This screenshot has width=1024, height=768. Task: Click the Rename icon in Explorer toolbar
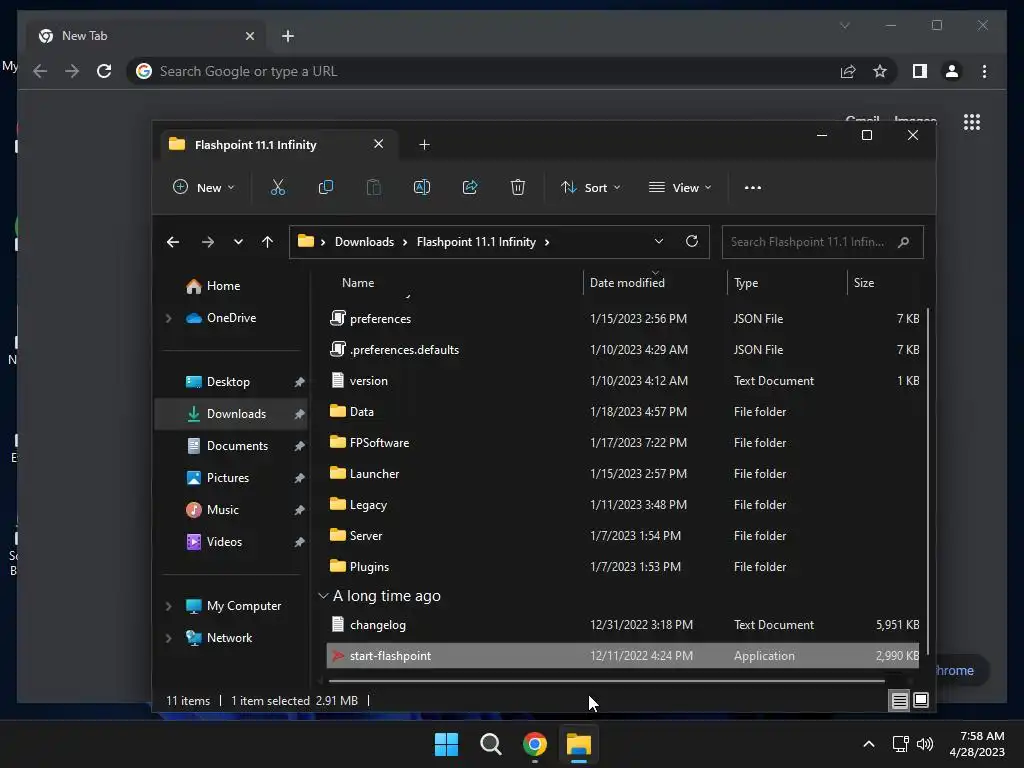(x=422, y=187)
